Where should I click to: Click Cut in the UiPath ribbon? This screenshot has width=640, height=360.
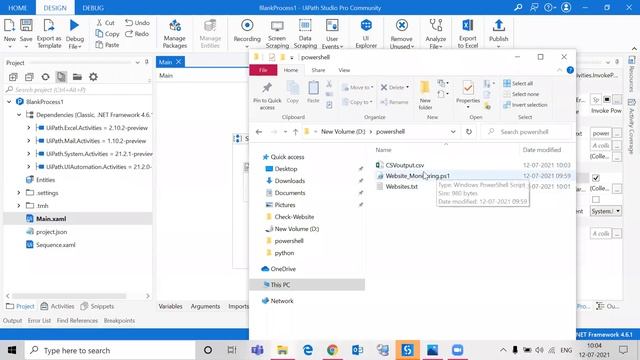click(x=105, y=23)
